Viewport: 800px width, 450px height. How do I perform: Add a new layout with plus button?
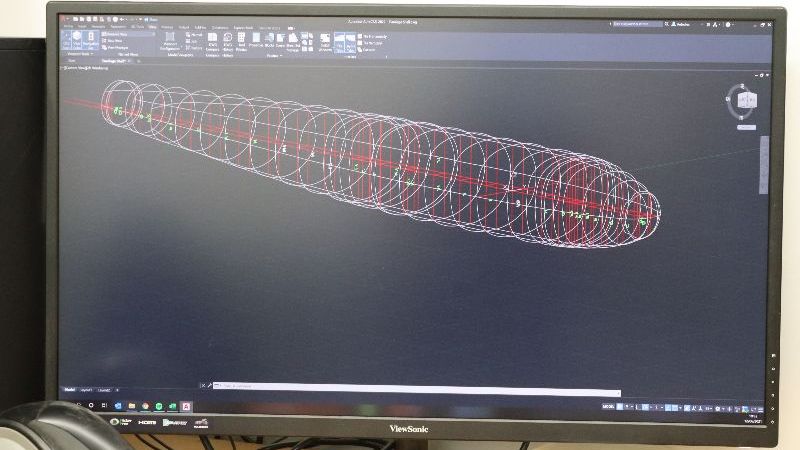pyautogui.click(x=117, y=390)
